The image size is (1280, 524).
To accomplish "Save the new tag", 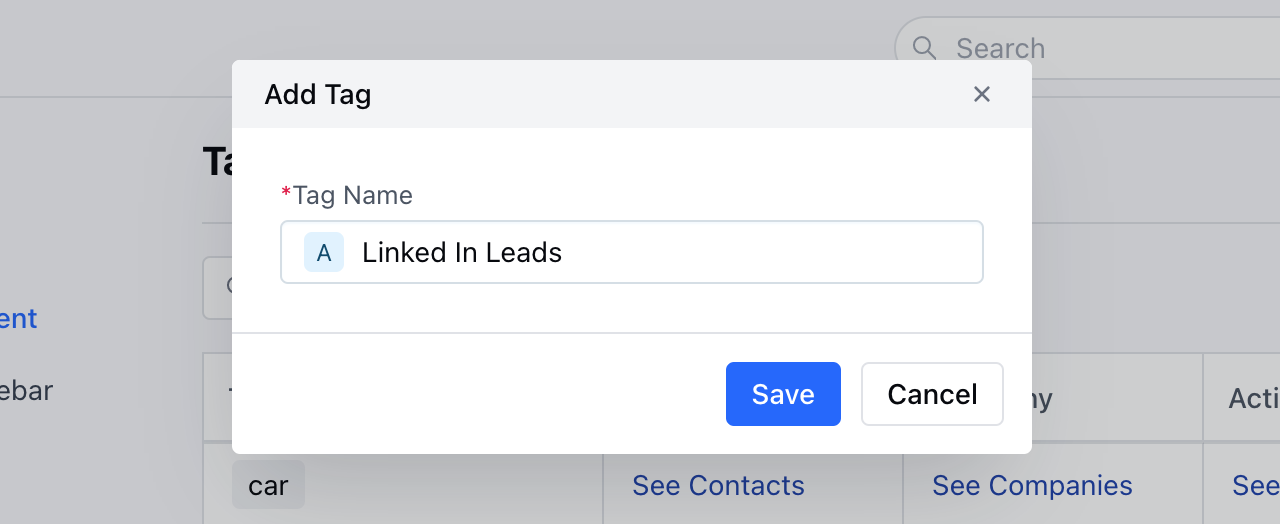I will point(783,394).
